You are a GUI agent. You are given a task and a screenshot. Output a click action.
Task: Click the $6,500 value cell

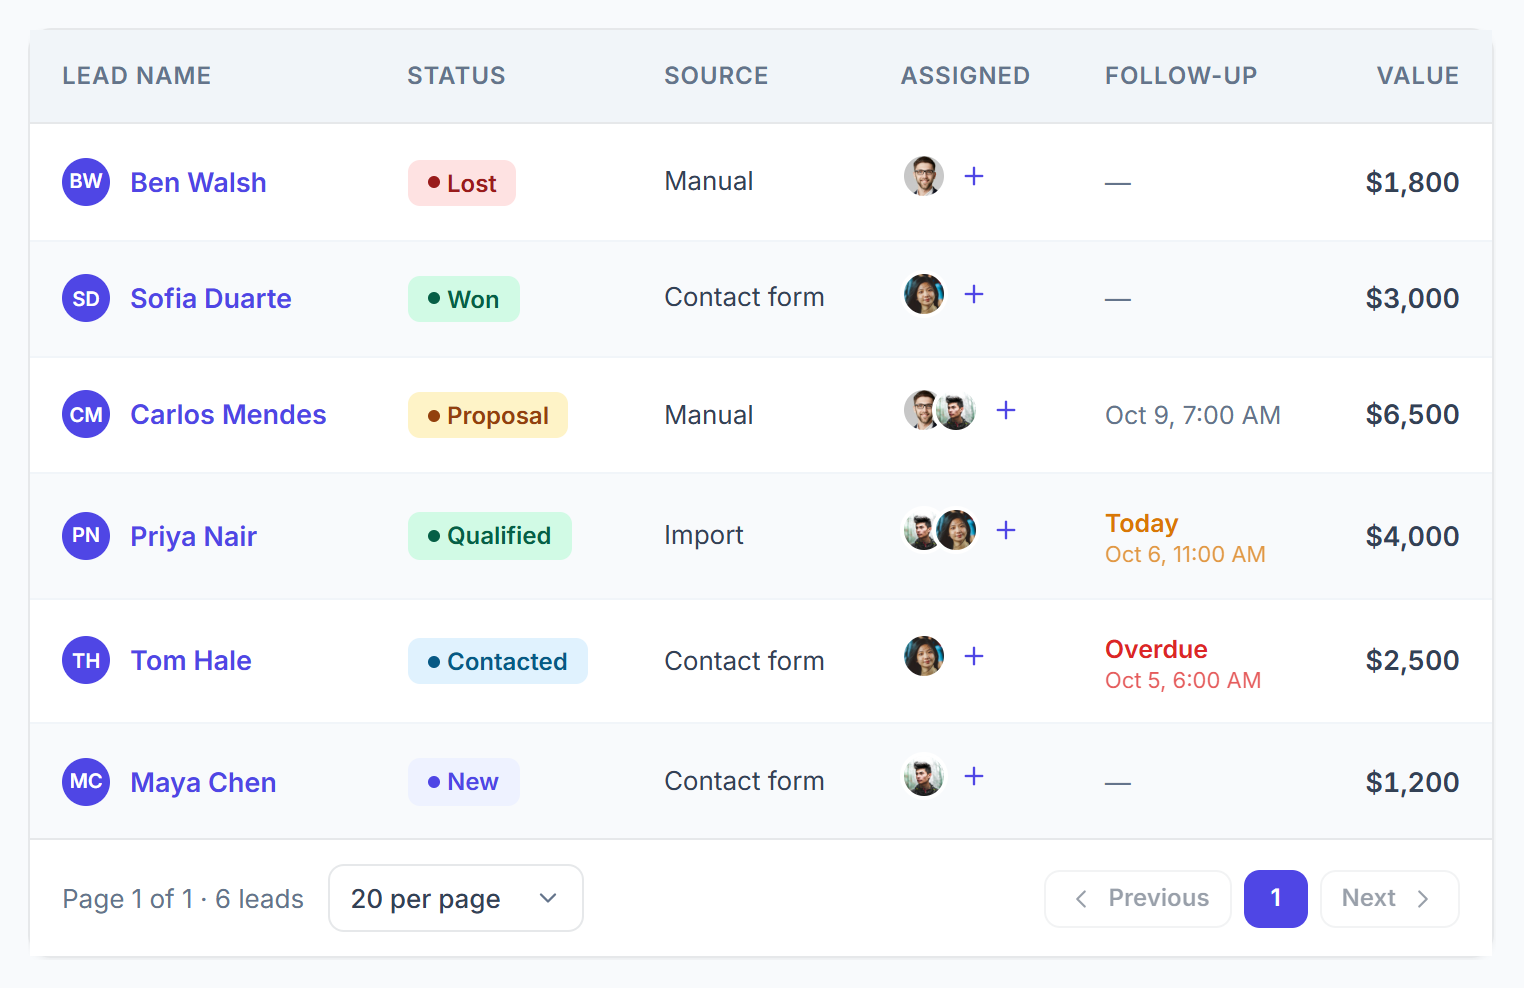(x=1412, y=415)
